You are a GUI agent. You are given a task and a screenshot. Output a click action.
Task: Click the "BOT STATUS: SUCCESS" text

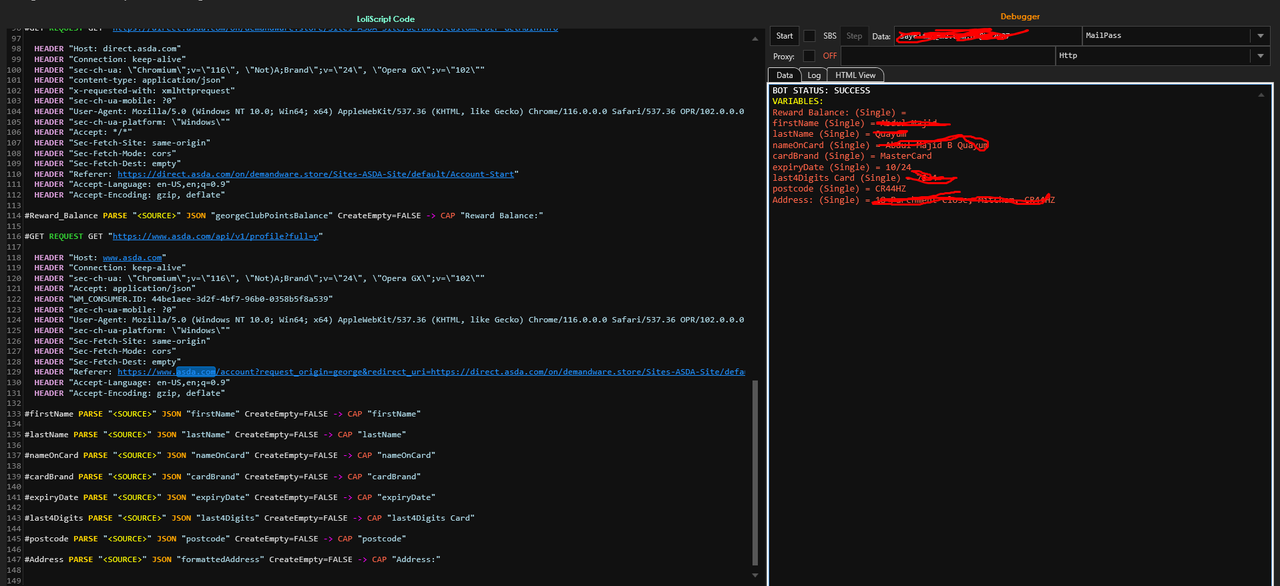(x=821, y=90)
